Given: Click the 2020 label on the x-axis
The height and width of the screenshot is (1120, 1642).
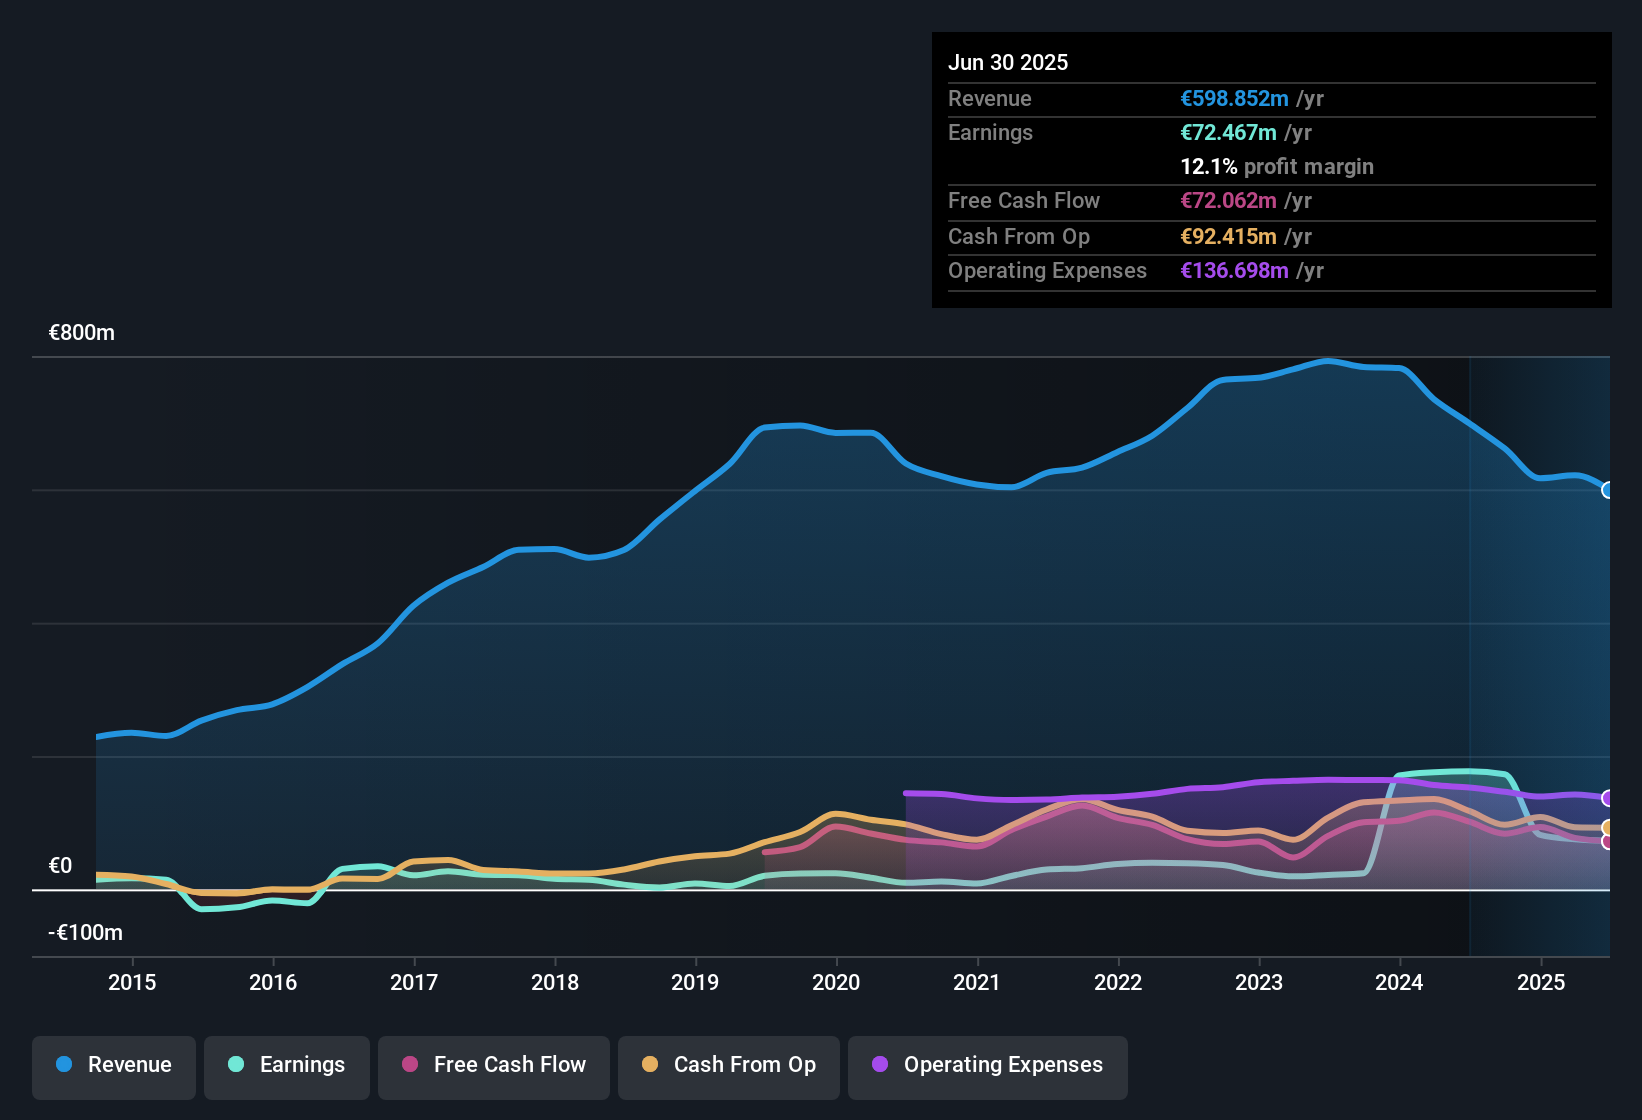Looking at the screenshot, I should [836, 982].
